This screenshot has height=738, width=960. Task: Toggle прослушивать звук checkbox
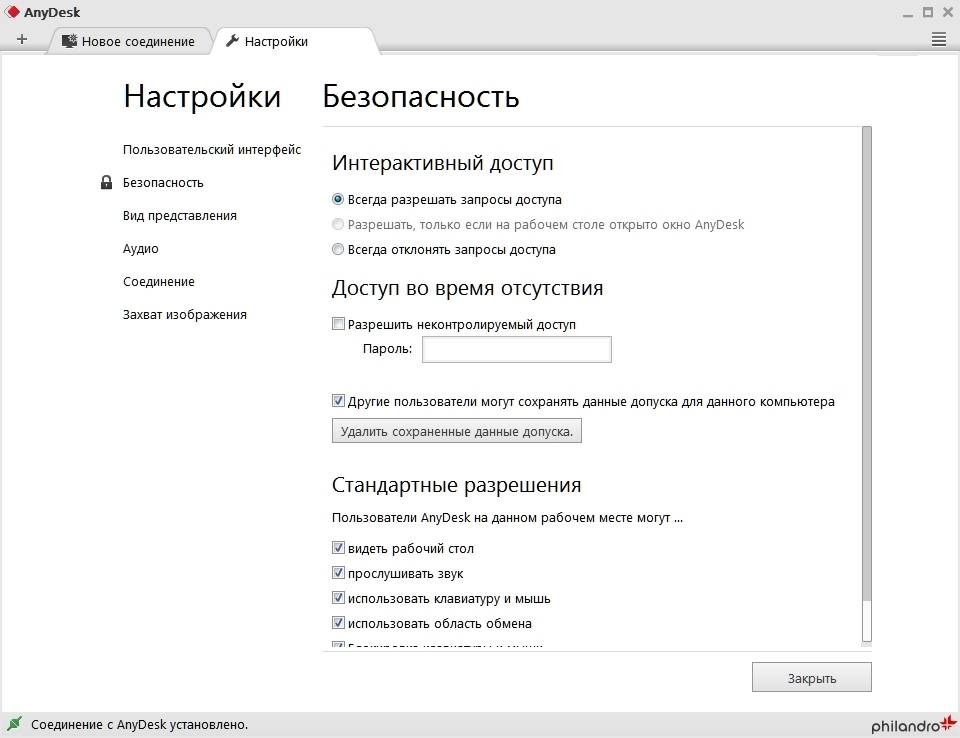[338, 573]
